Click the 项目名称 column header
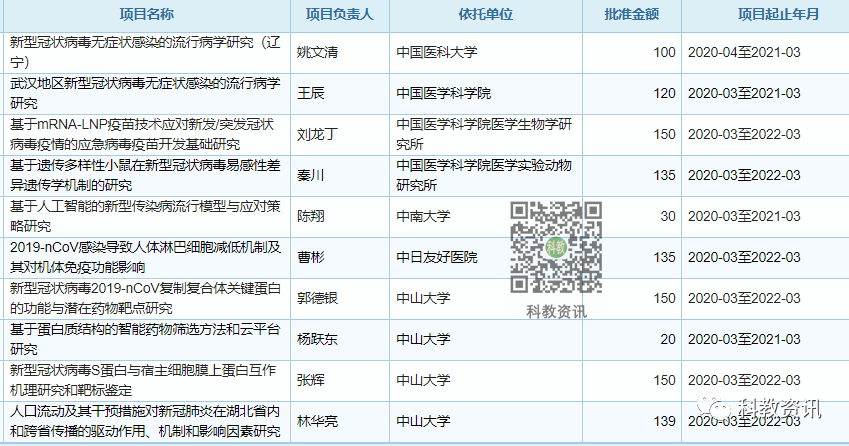849x446 pixels. point(146,15)
